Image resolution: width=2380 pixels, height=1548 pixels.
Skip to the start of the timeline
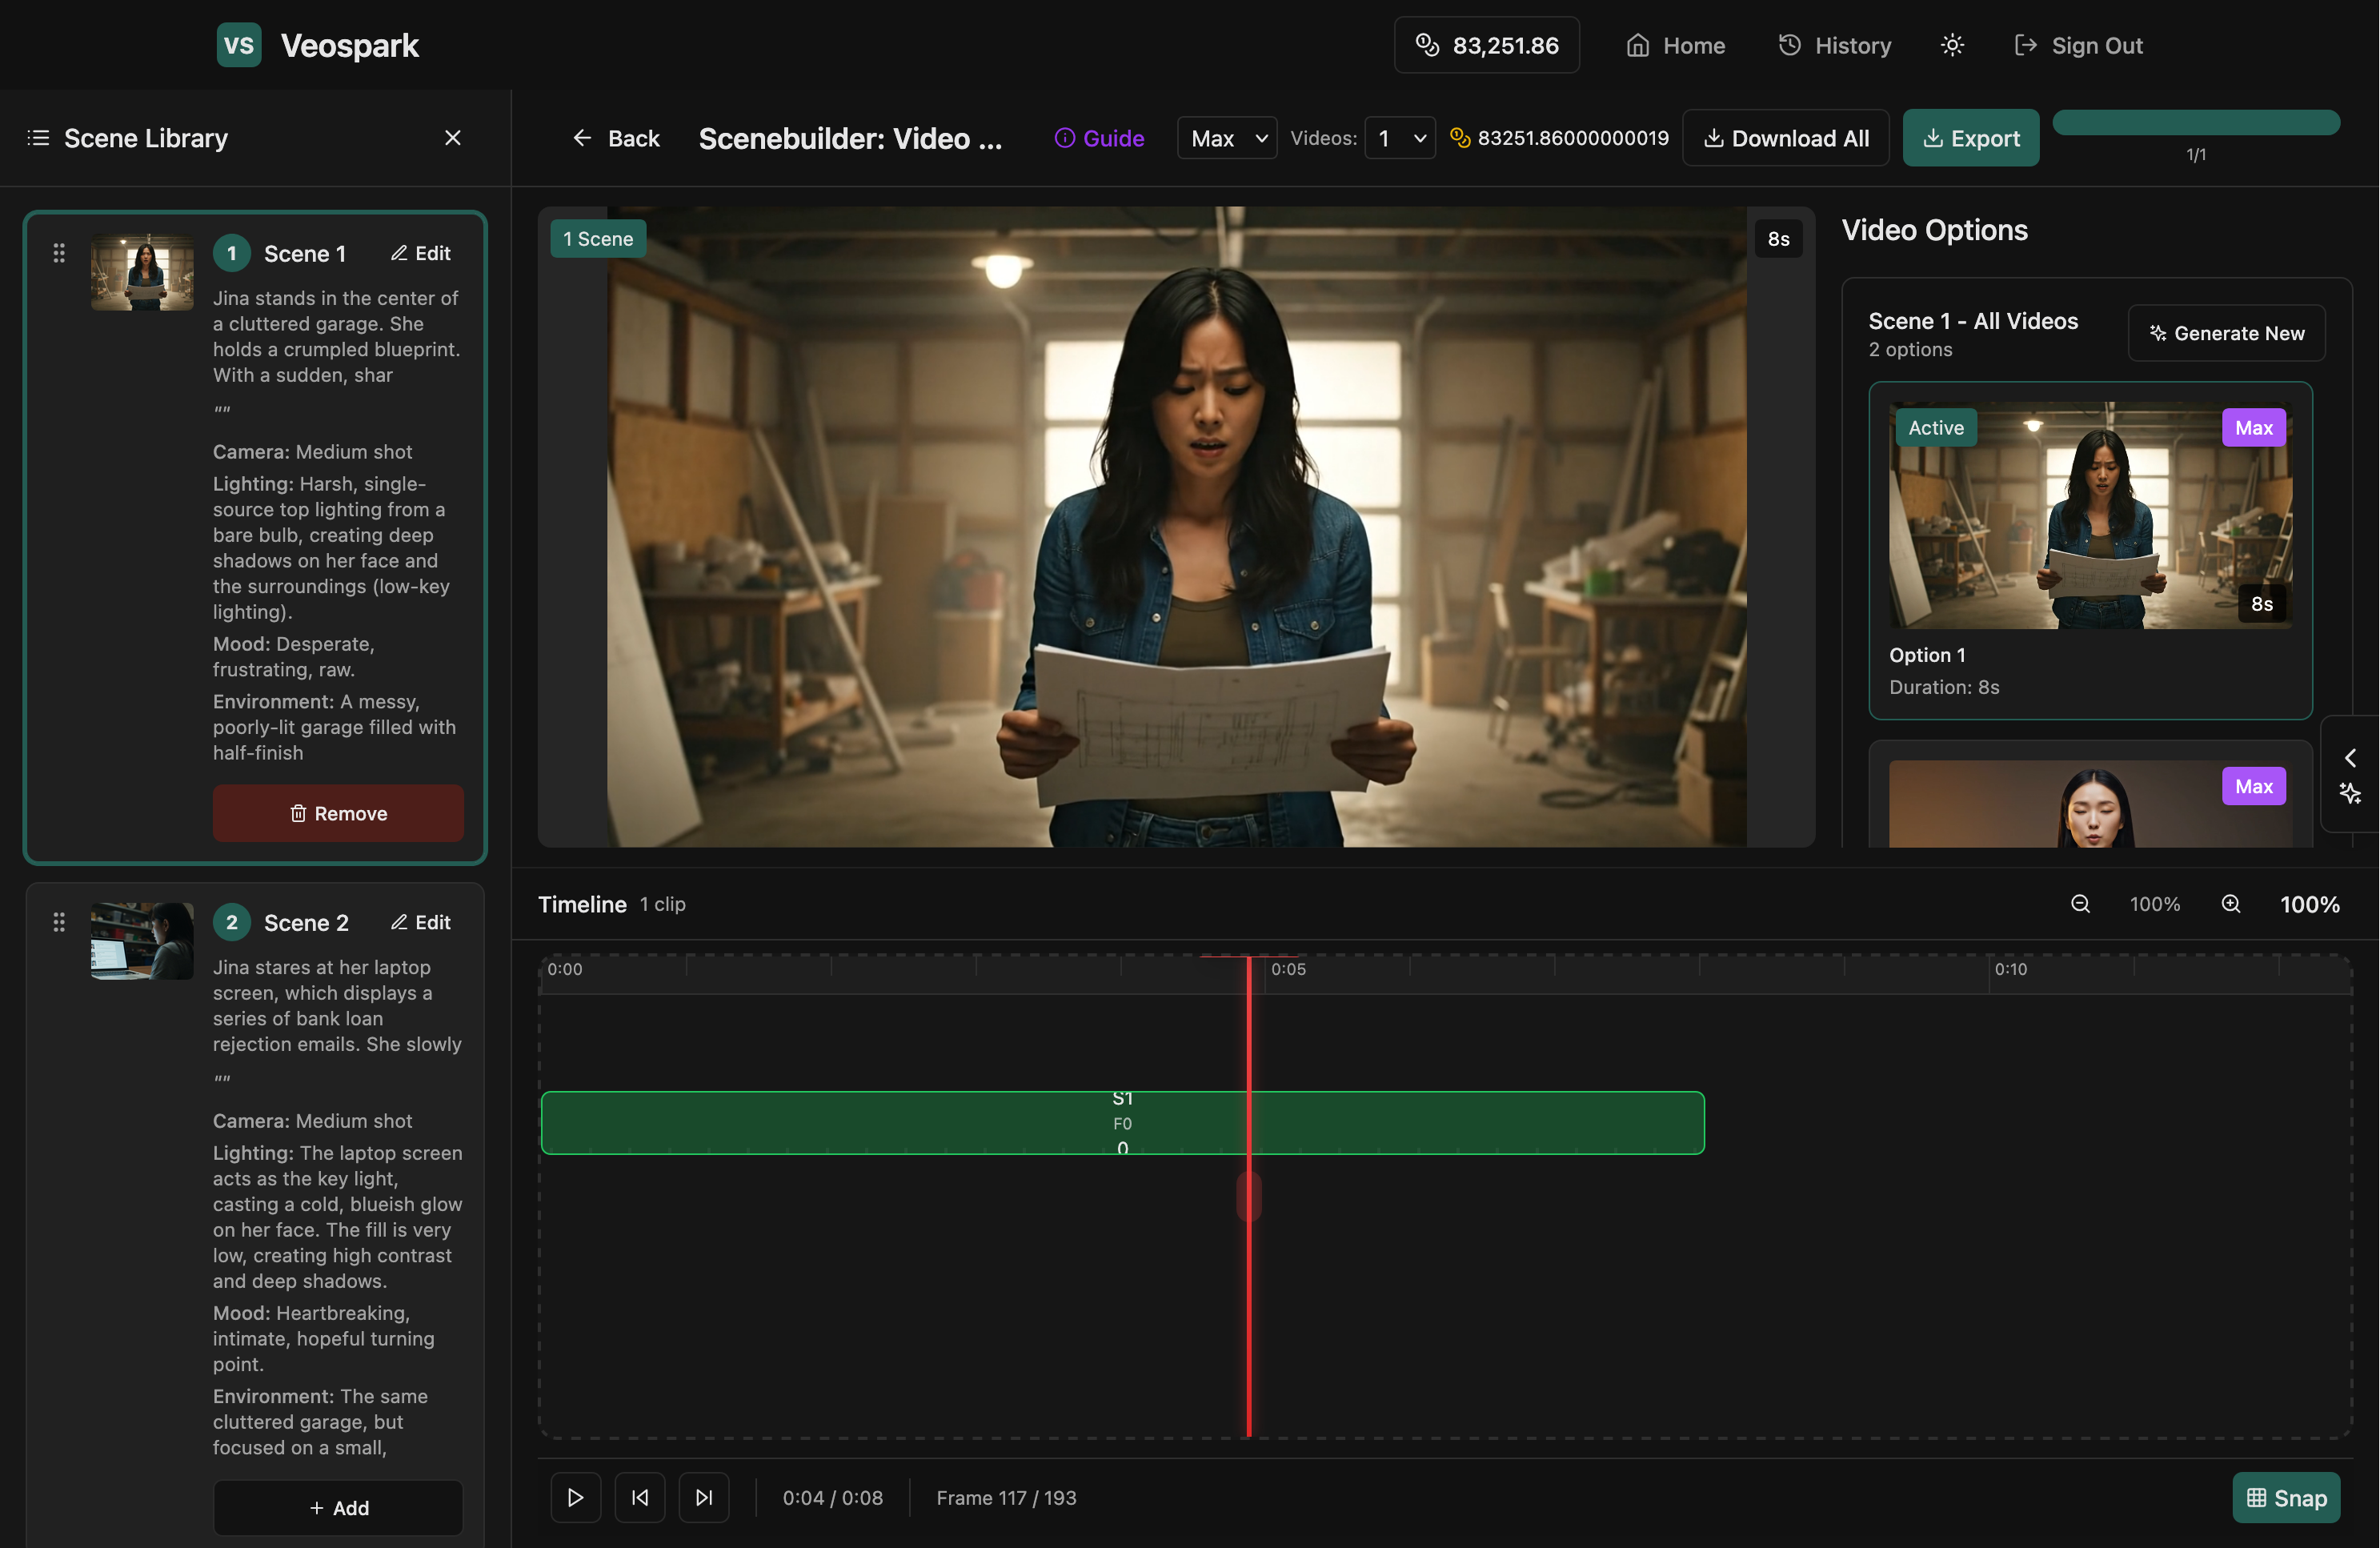pyautogui.click(x=640, y=1497)
